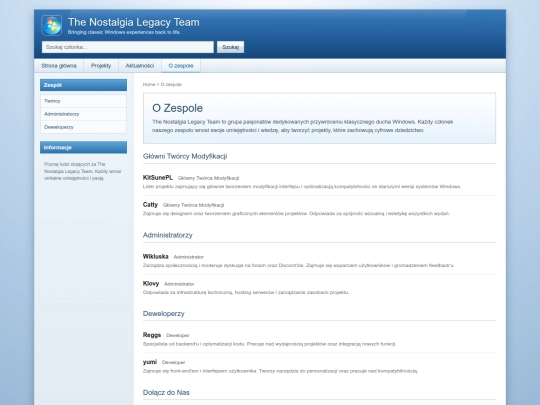Click the Administrator role label beside Klovy
540x405 pixels.
[179, 284]
